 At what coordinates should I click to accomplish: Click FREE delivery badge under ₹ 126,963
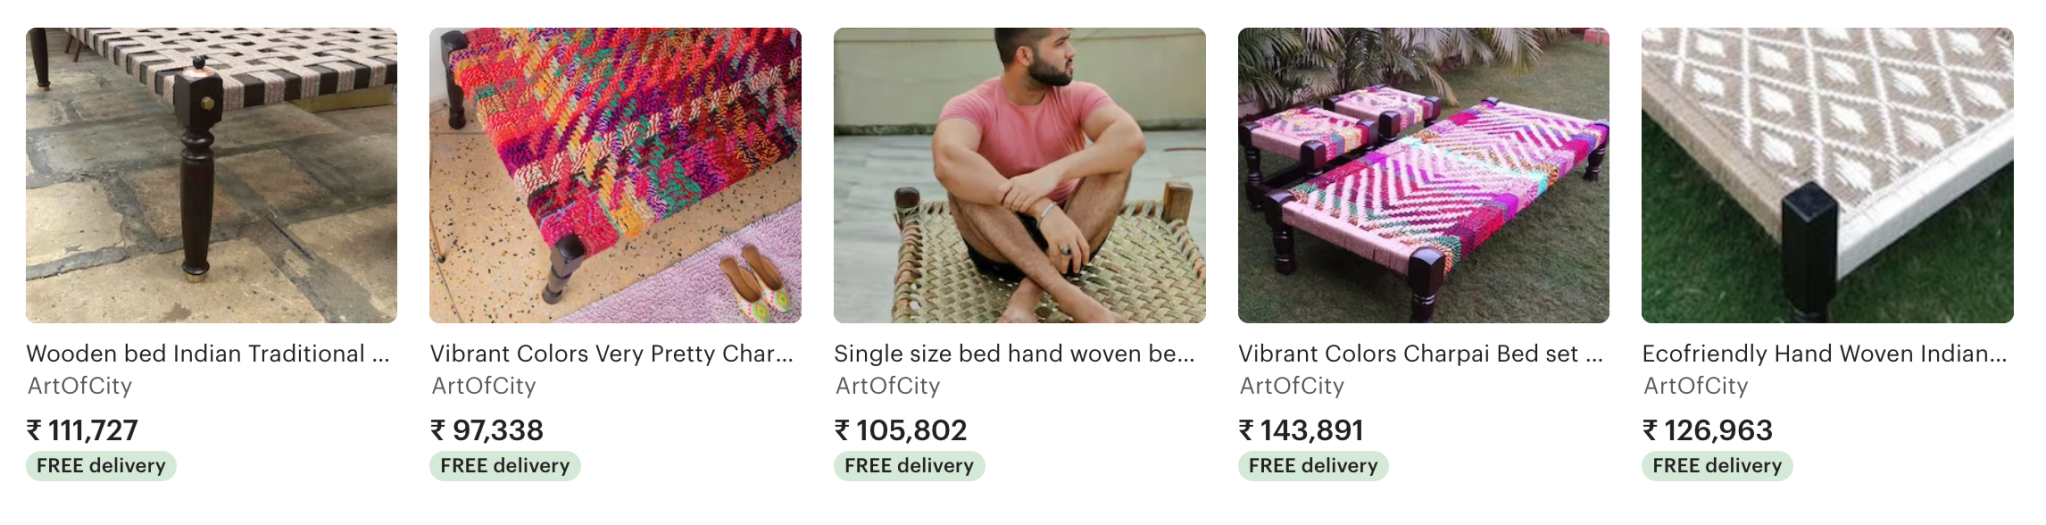(1717, 466)
